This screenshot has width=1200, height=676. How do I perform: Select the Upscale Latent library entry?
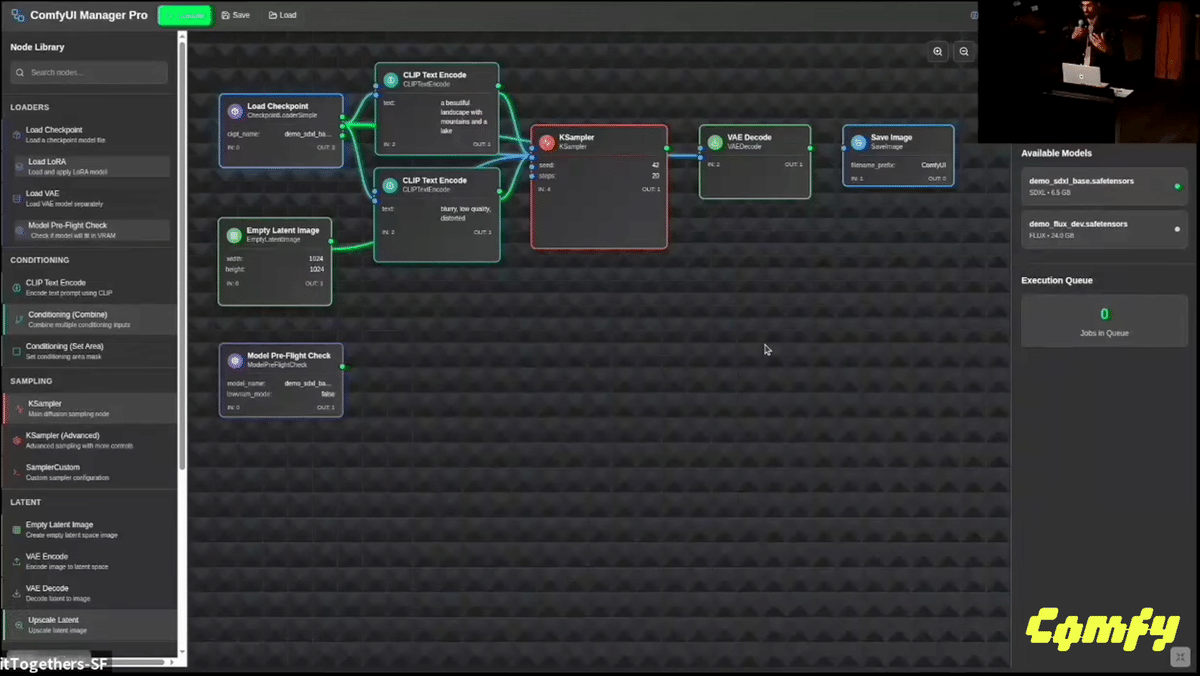pyautogui.click(x=88, y=625)
